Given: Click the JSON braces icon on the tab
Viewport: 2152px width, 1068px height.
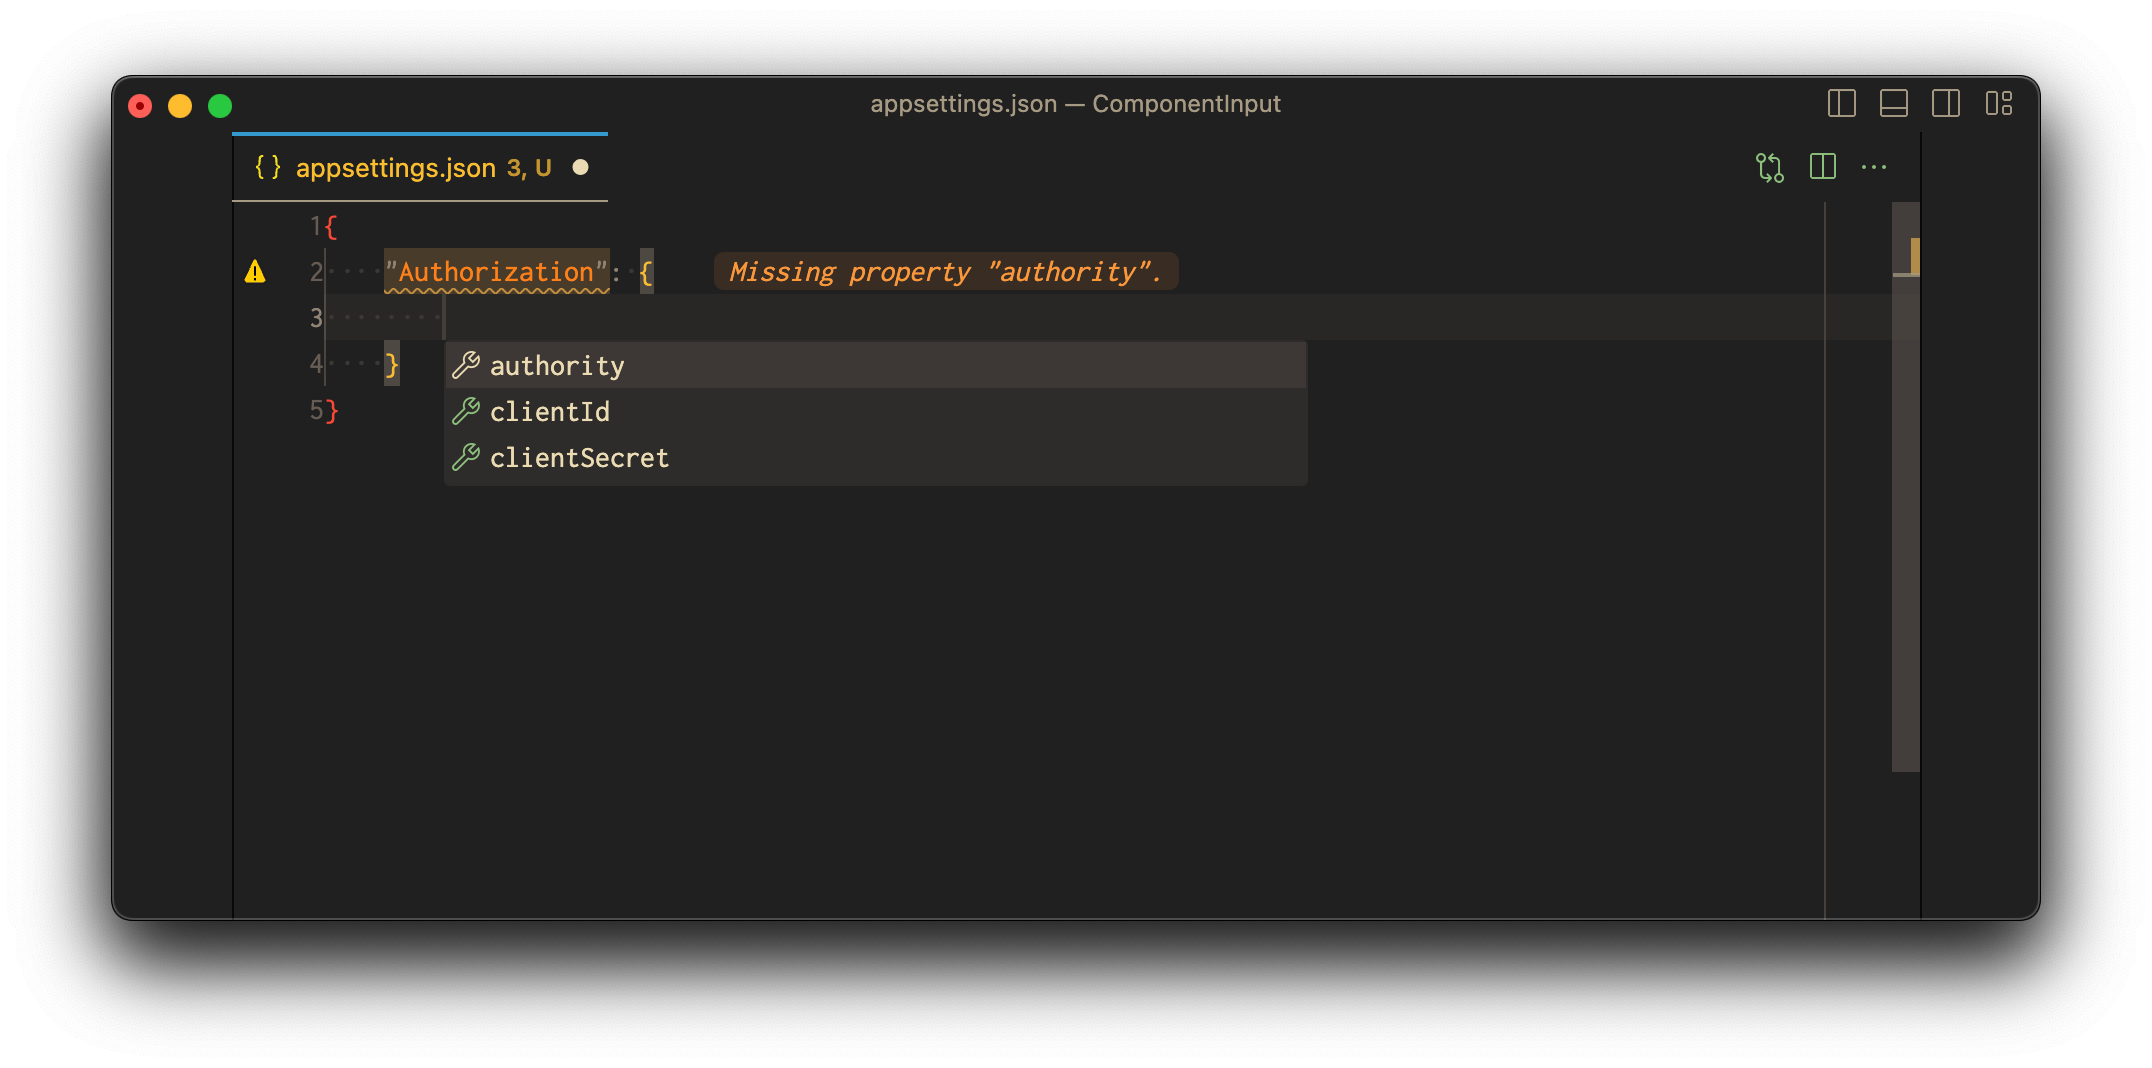Looking at the screenshot, I should (267, 167).
